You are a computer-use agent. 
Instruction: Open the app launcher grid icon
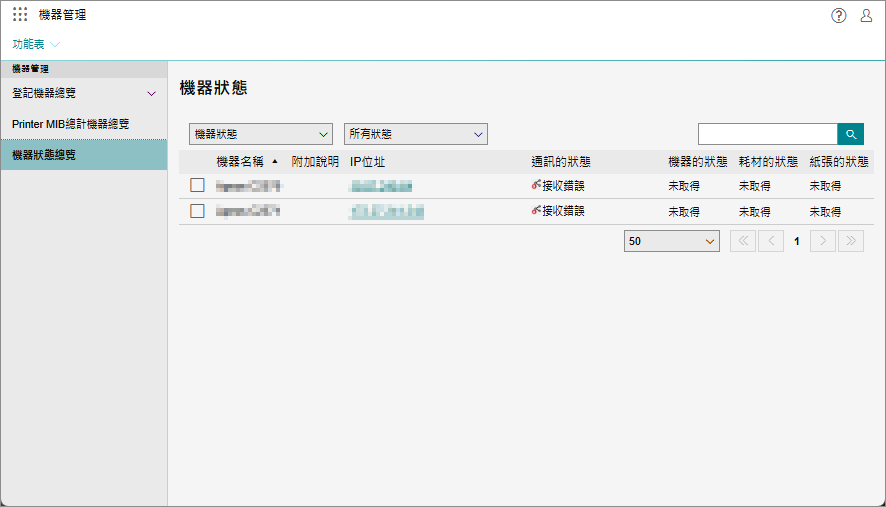point(20,15)
